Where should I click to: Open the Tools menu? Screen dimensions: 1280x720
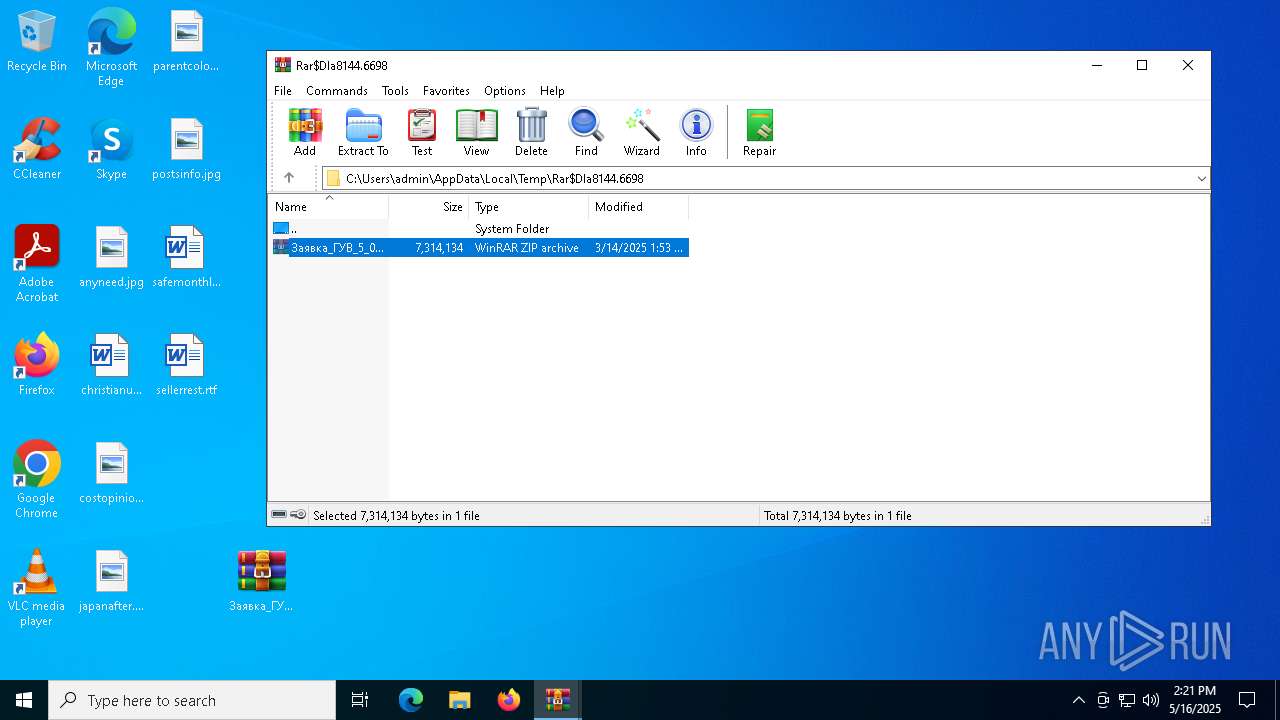click(395, 90)
